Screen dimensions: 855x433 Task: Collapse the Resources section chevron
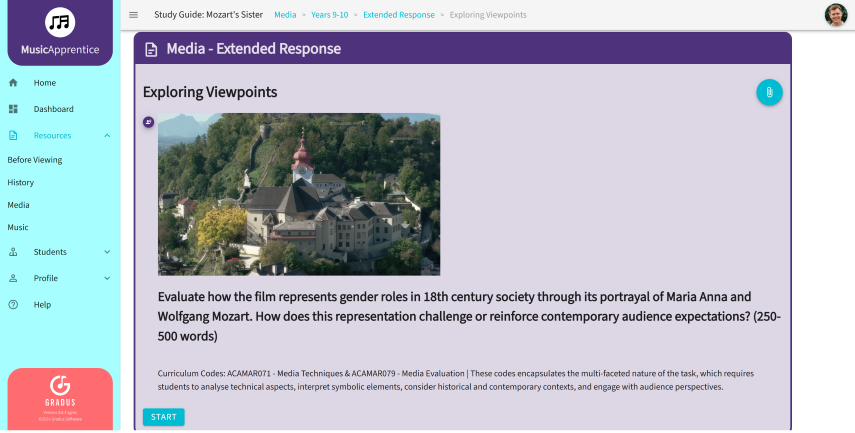(x=107, y=136)
